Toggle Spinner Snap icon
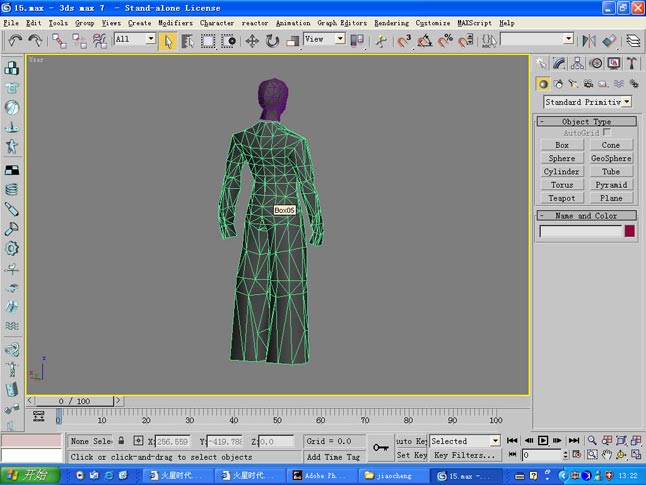This screenshot has width=646, height=485. [465, 41]
